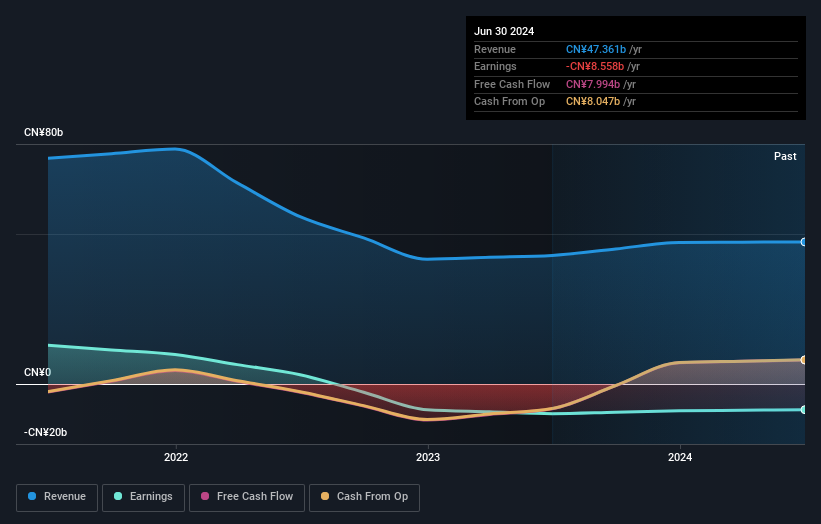Click the 2023 x-axis label

(x=428, y=457)
